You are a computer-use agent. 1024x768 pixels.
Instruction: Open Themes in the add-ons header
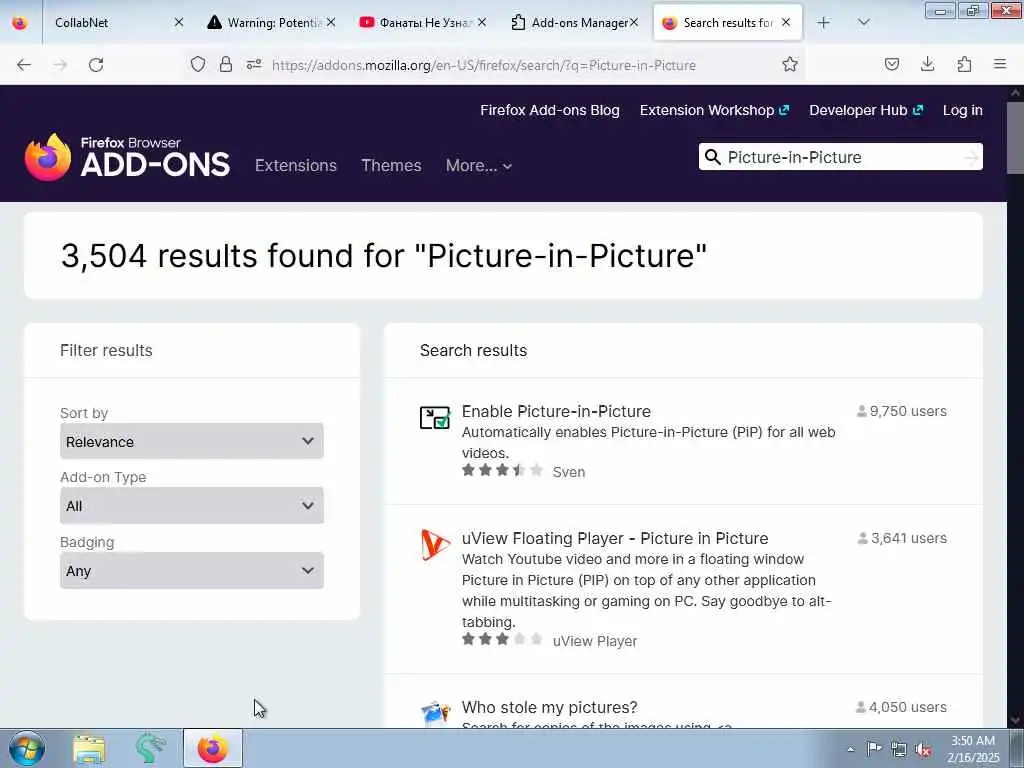391,165
